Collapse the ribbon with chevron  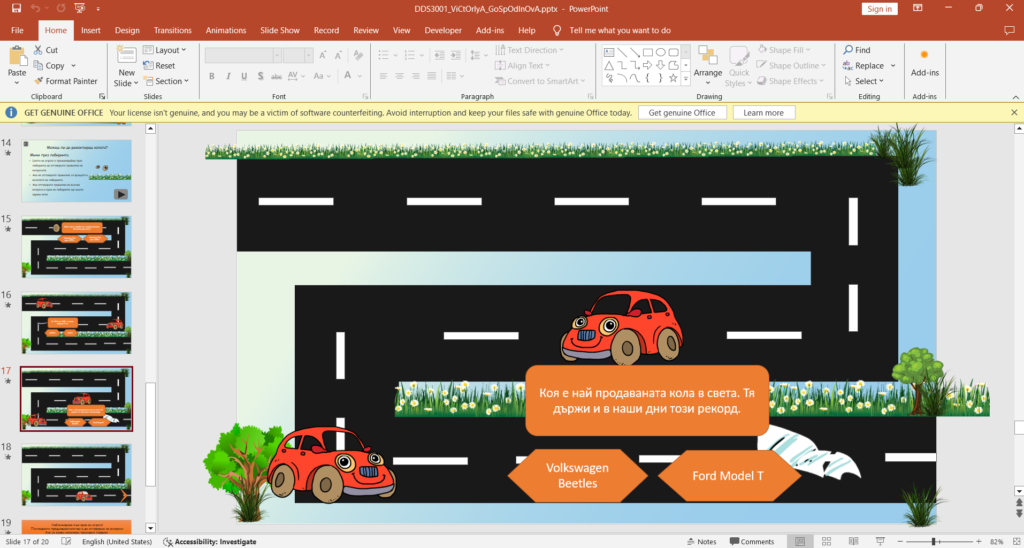1014,97
